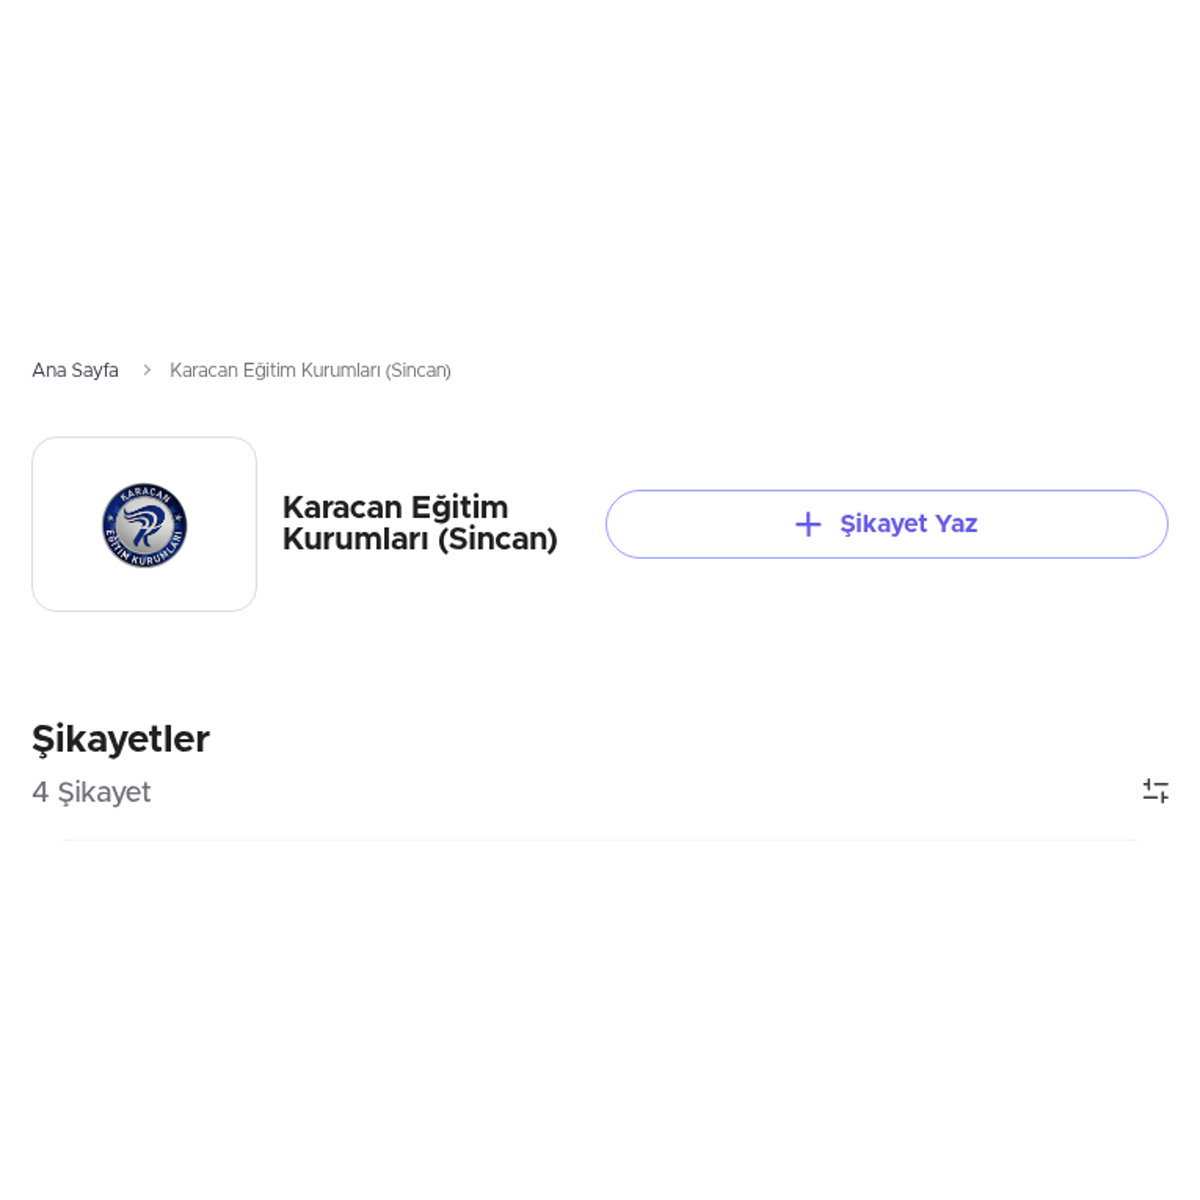1200x1200 pixels.
Task: Open the complaints filter sliders icon
Action: coord(1155,791)
